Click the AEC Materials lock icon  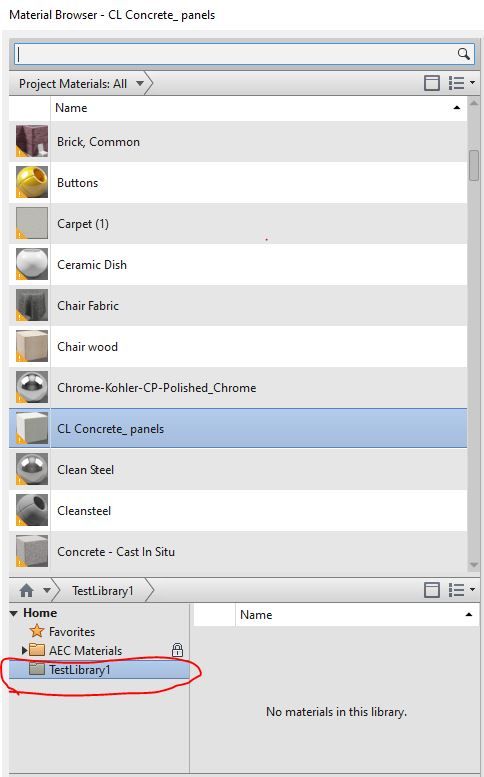tap(177, 650)
